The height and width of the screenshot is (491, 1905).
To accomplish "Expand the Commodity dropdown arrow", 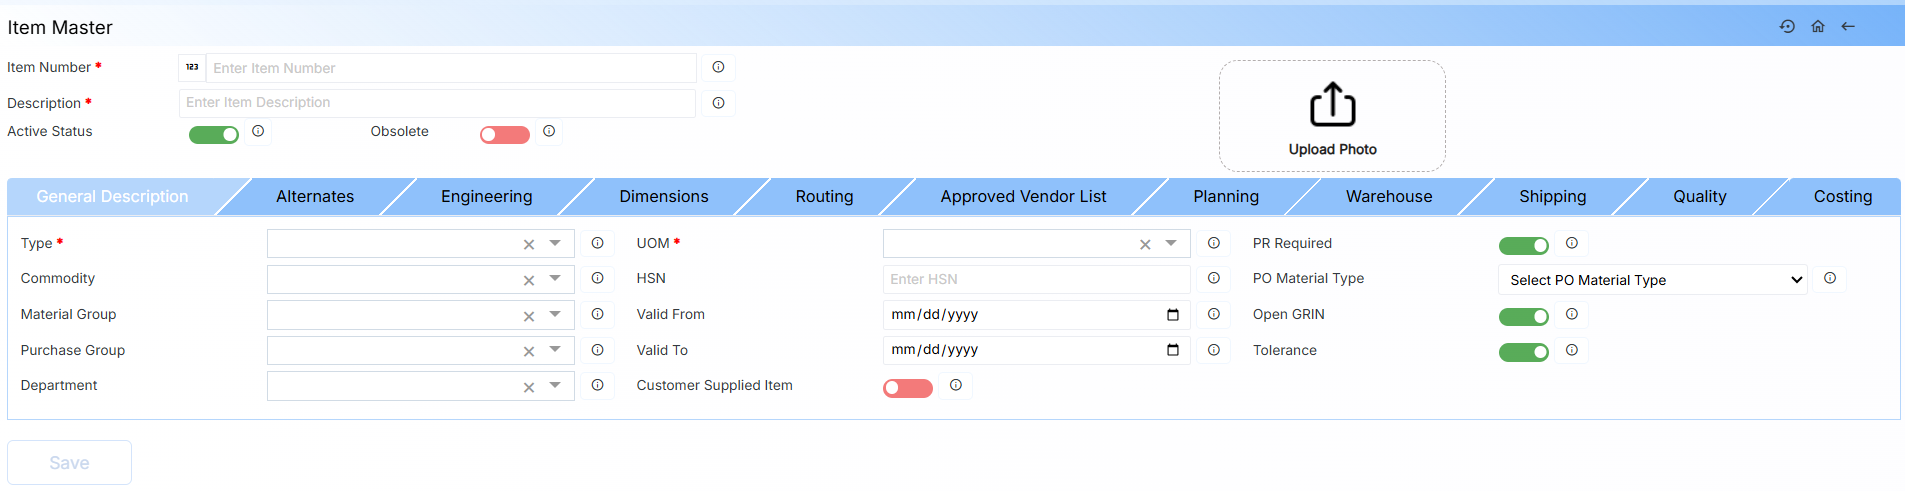I will click(x=555, y=279).
